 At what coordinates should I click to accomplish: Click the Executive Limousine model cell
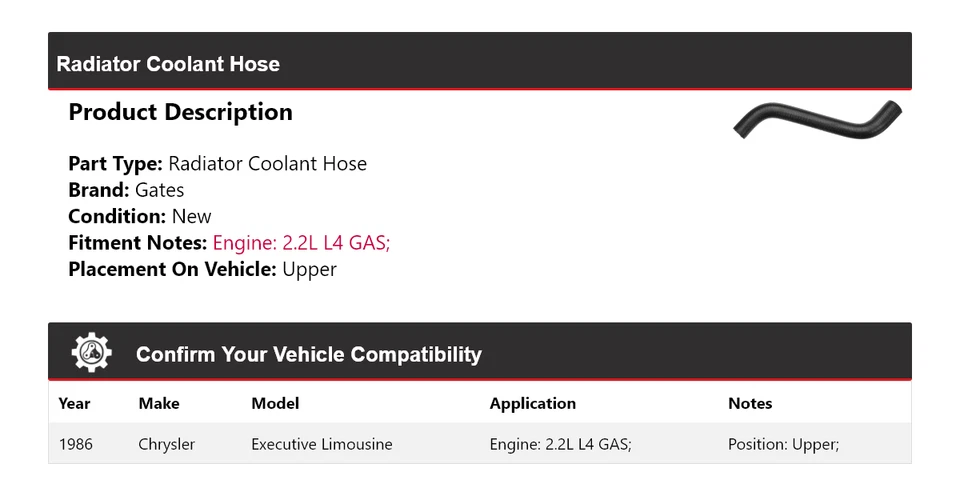pyautogui.click(x=322, y=444)
